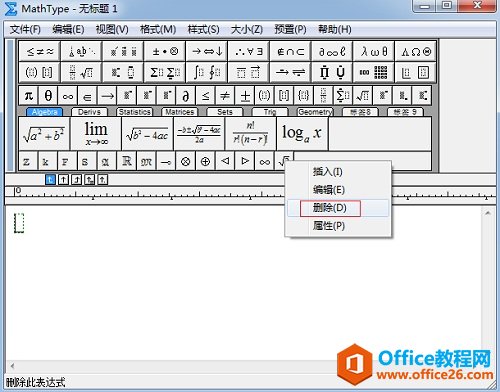
Task: Open the logical symbols palette (∴ ∀ ∃)
Action: [248, 51]
